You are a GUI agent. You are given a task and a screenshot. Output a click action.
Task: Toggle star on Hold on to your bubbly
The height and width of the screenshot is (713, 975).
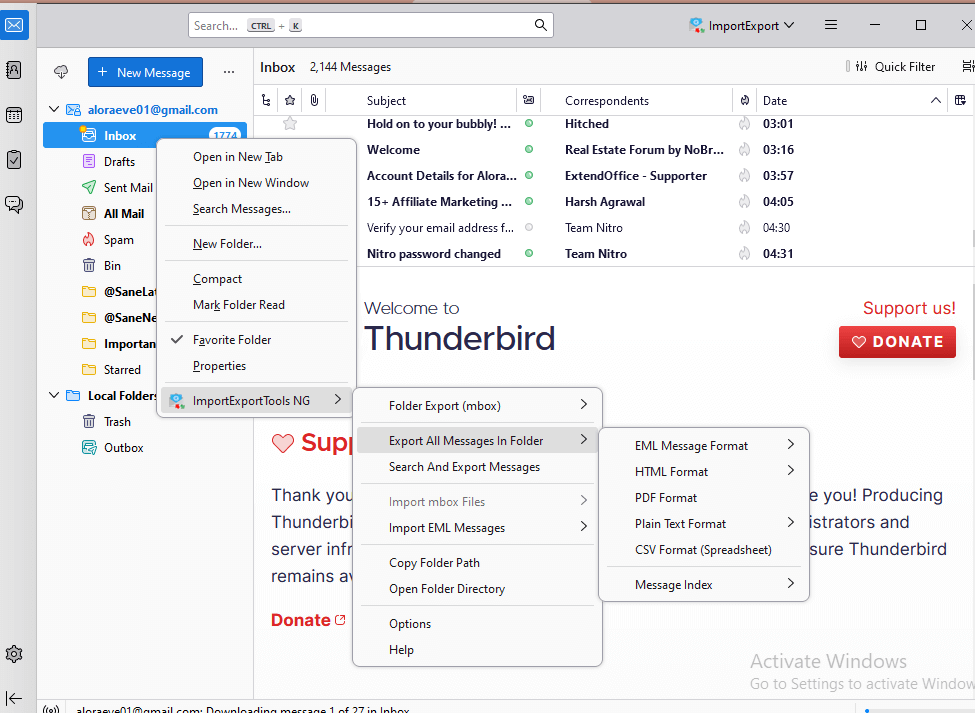[x=290, y=124]
